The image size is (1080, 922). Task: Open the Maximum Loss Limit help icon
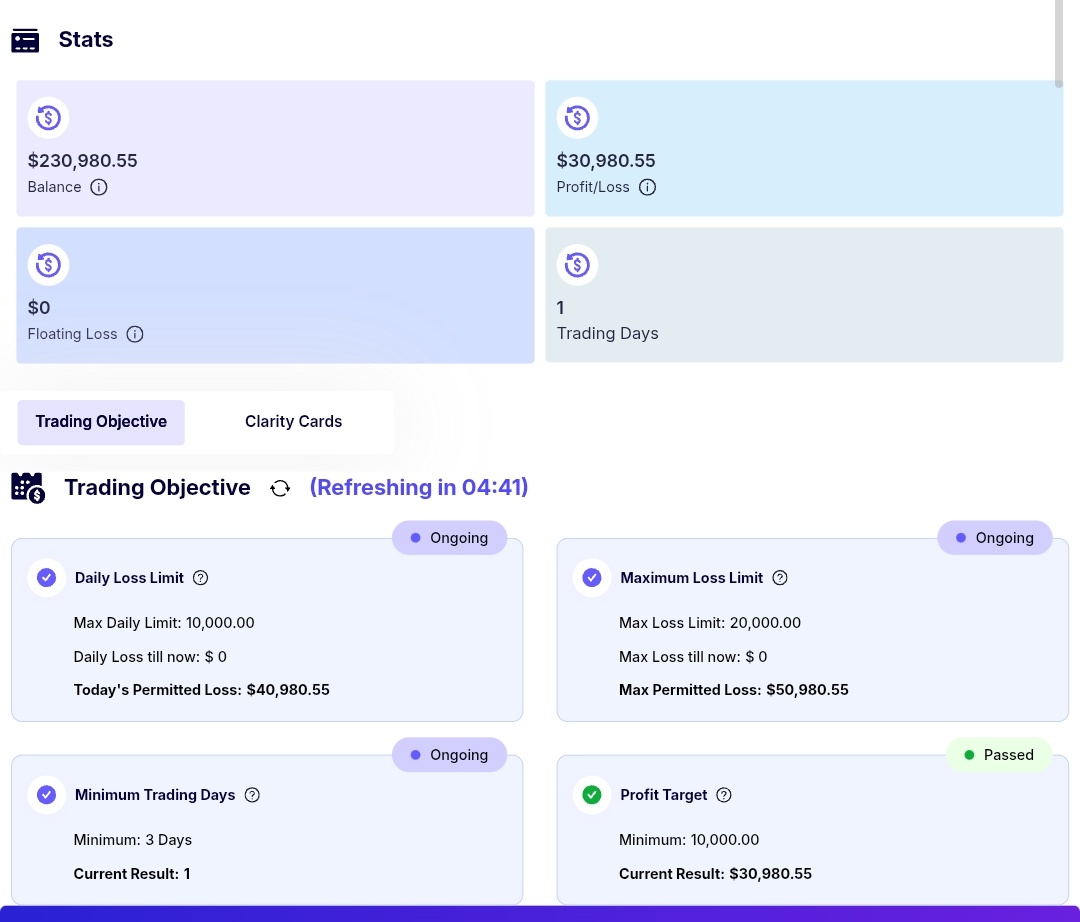(x=780, y=578)
